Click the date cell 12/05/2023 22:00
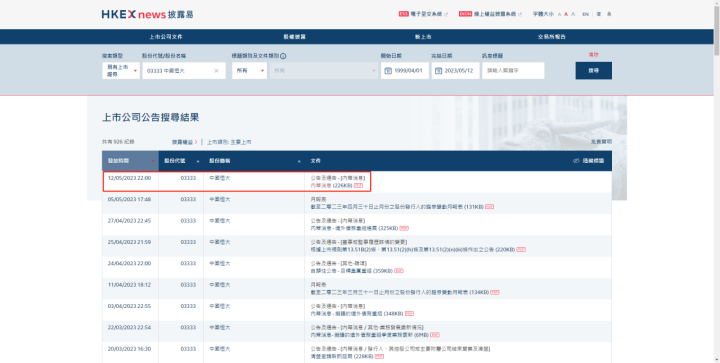 [129, 178]
